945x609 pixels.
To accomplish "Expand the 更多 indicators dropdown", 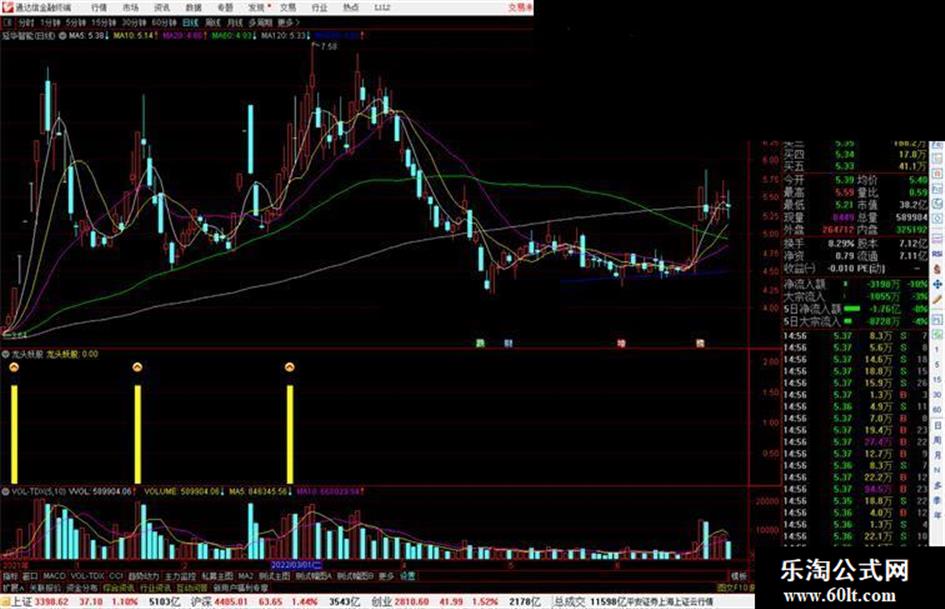I will [387, 576].
